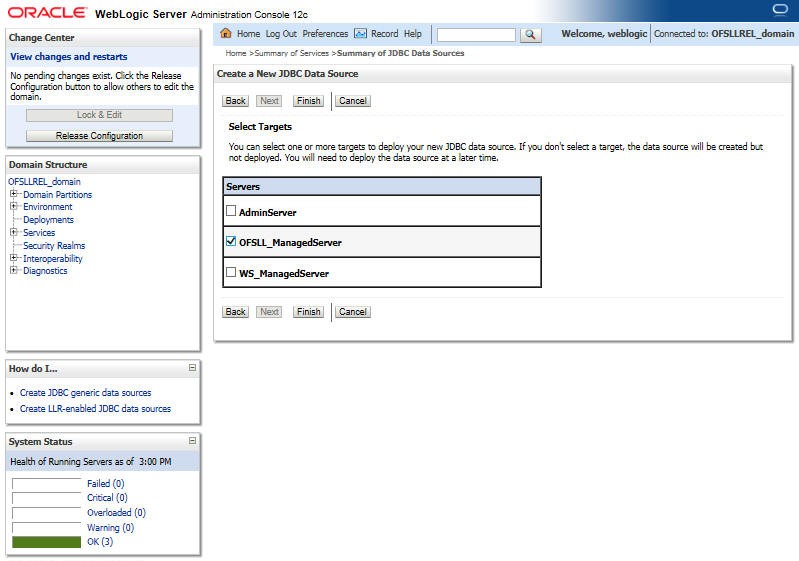Open Help in top menu
799x561 pixels.
(x=413, y=34)
